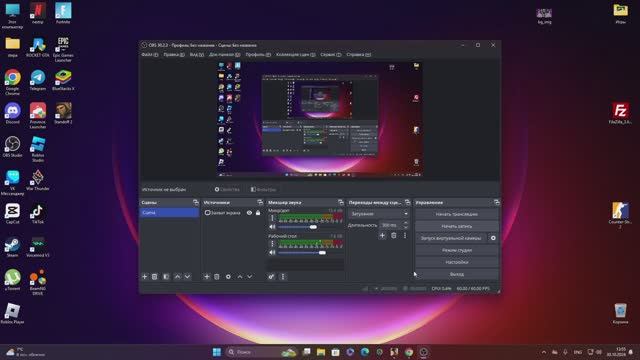Open the Windows Start menu

[217, 352]
